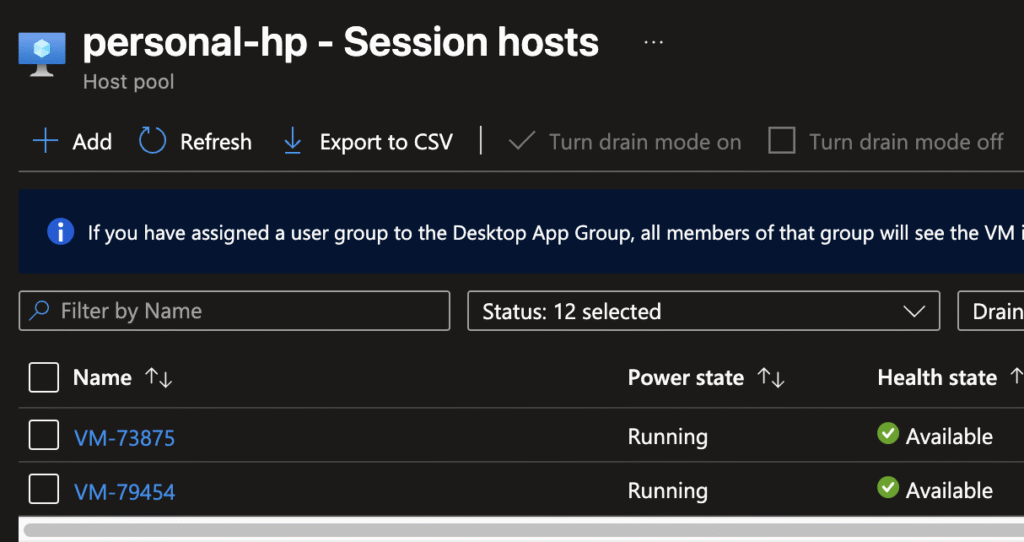Click the magnifier icon in name filter
The image size is (1024, 542).
39,310
